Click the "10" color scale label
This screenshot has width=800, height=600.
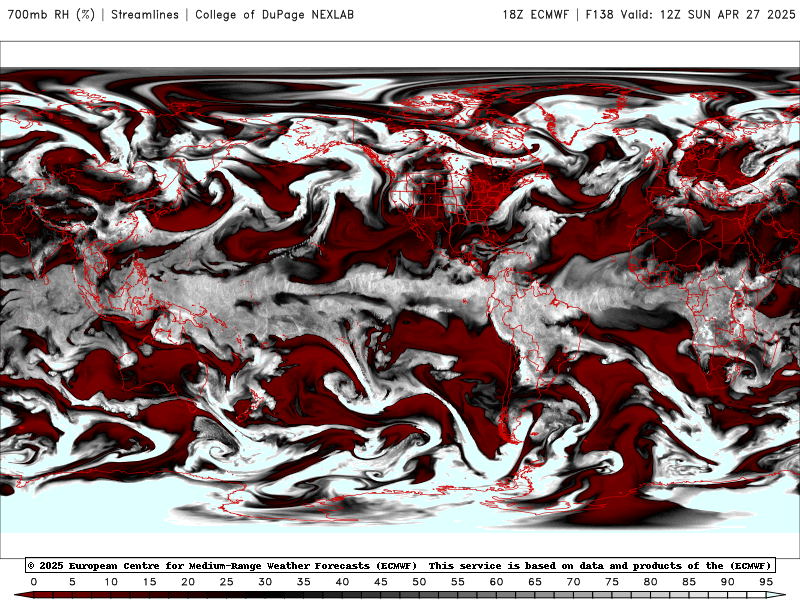click(x=111, y=582)
